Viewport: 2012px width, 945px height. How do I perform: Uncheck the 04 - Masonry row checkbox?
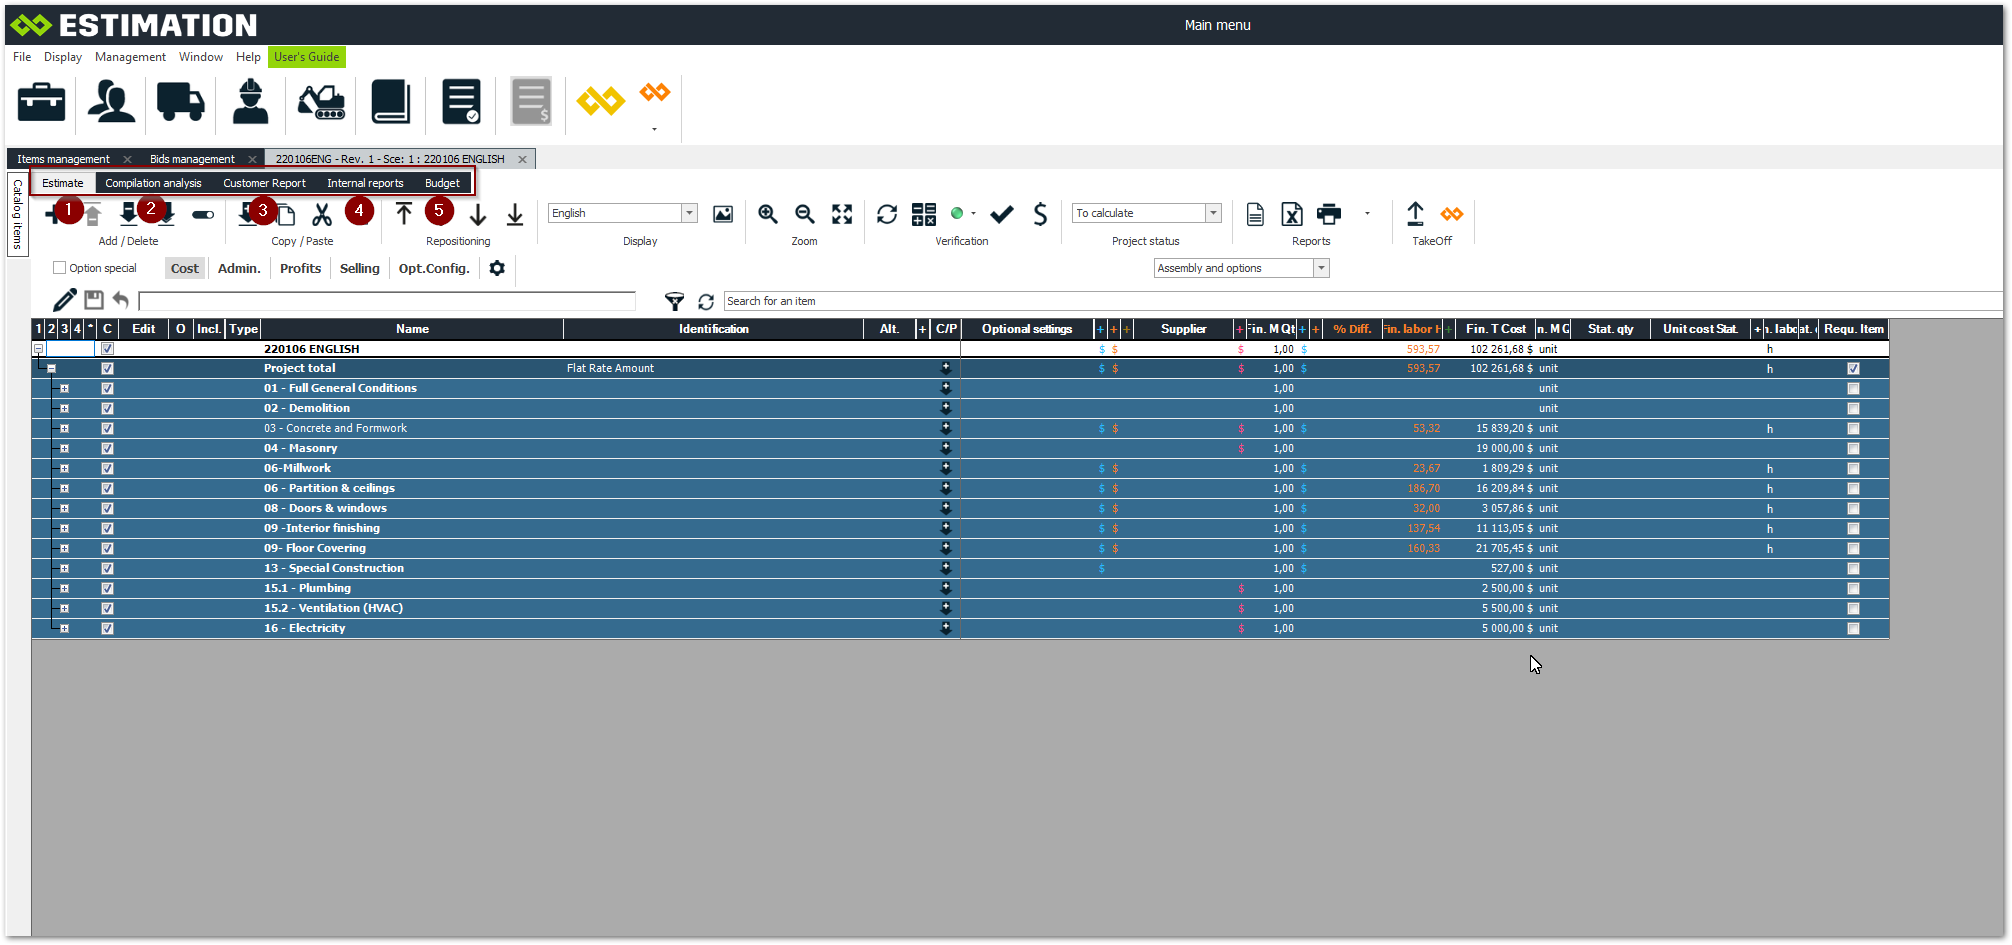(108, 448)
